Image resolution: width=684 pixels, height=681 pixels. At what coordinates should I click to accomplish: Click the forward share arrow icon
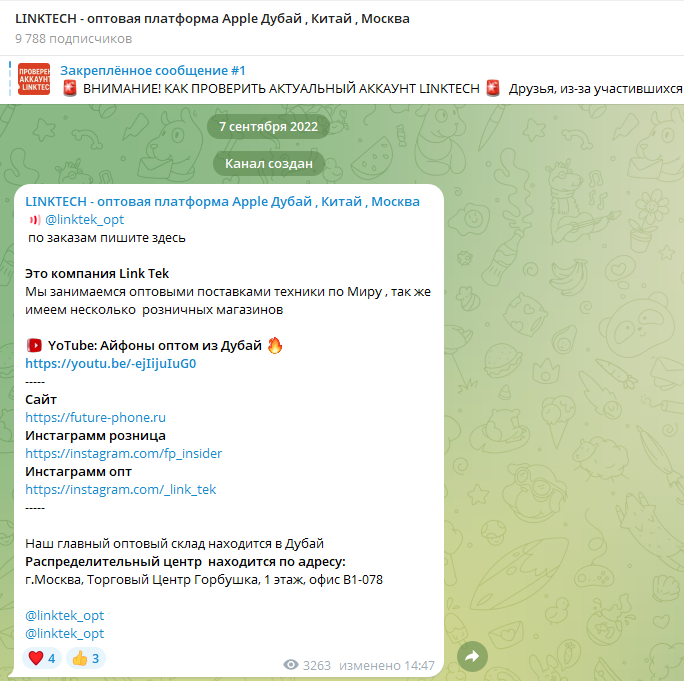click(x=472, y=656)
